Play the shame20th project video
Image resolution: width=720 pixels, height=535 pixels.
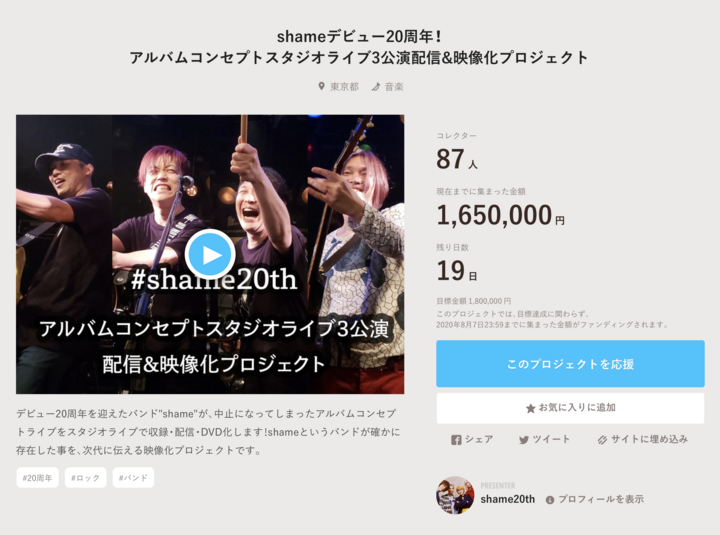pos(210,254)
